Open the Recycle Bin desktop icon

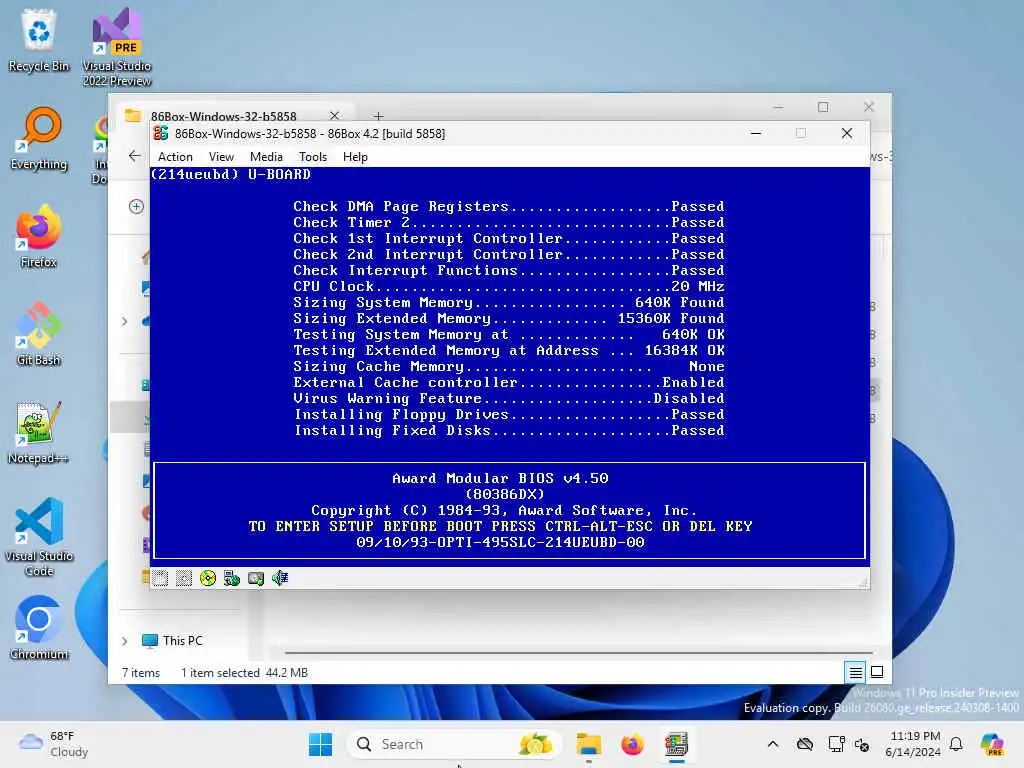point(39,40)
